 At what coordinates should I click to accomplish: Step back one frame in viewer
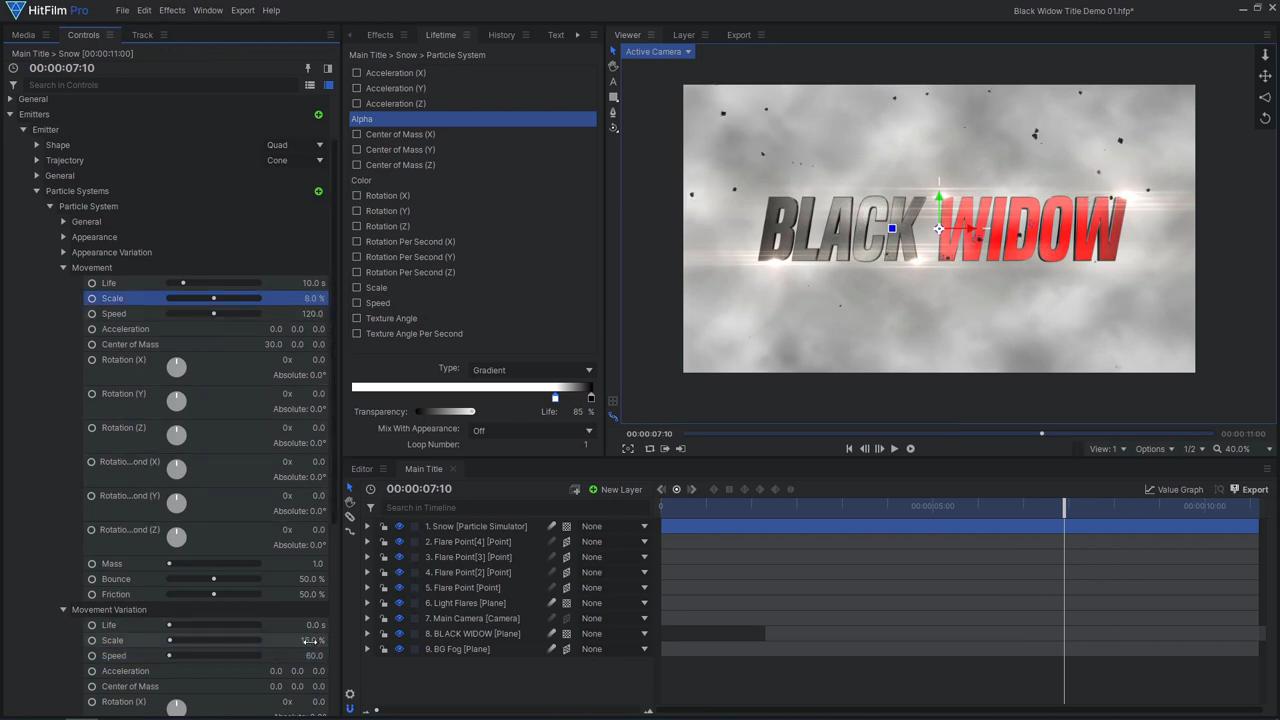tap(864, 449)
